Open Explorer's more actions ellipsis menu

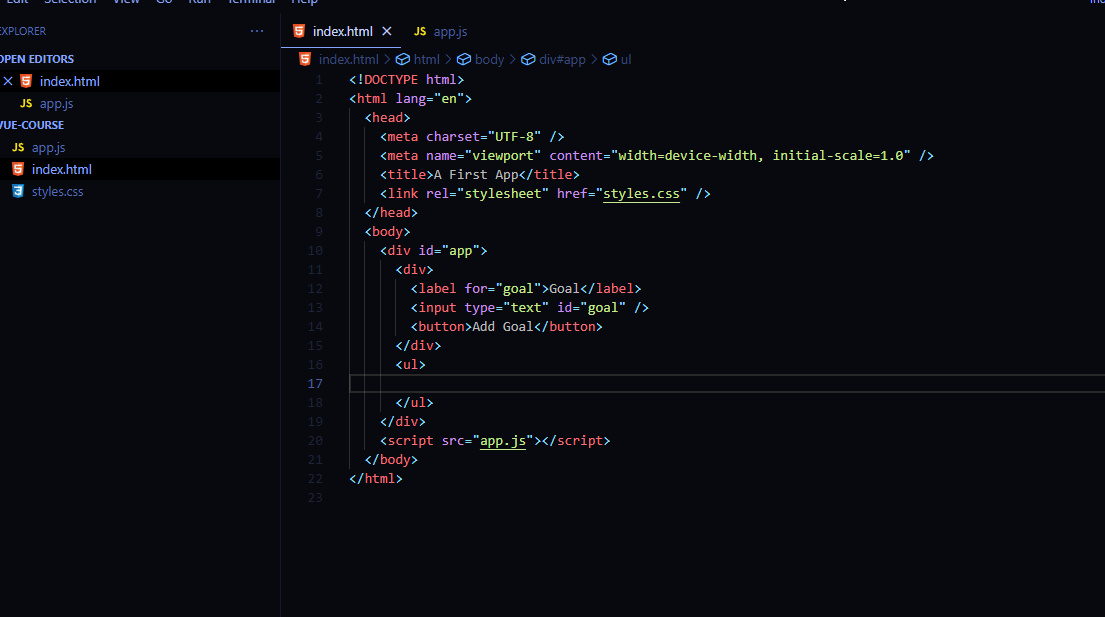pyautogui.click(x=257, y=31)
